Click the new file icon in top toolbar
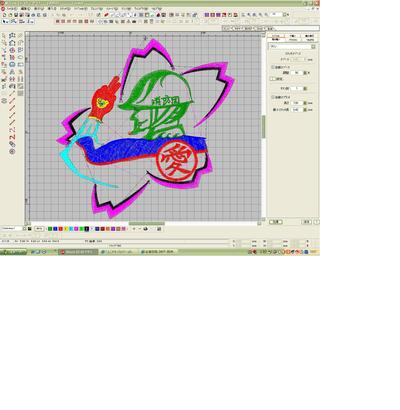The image size is (400, 410). pos(5,15)
